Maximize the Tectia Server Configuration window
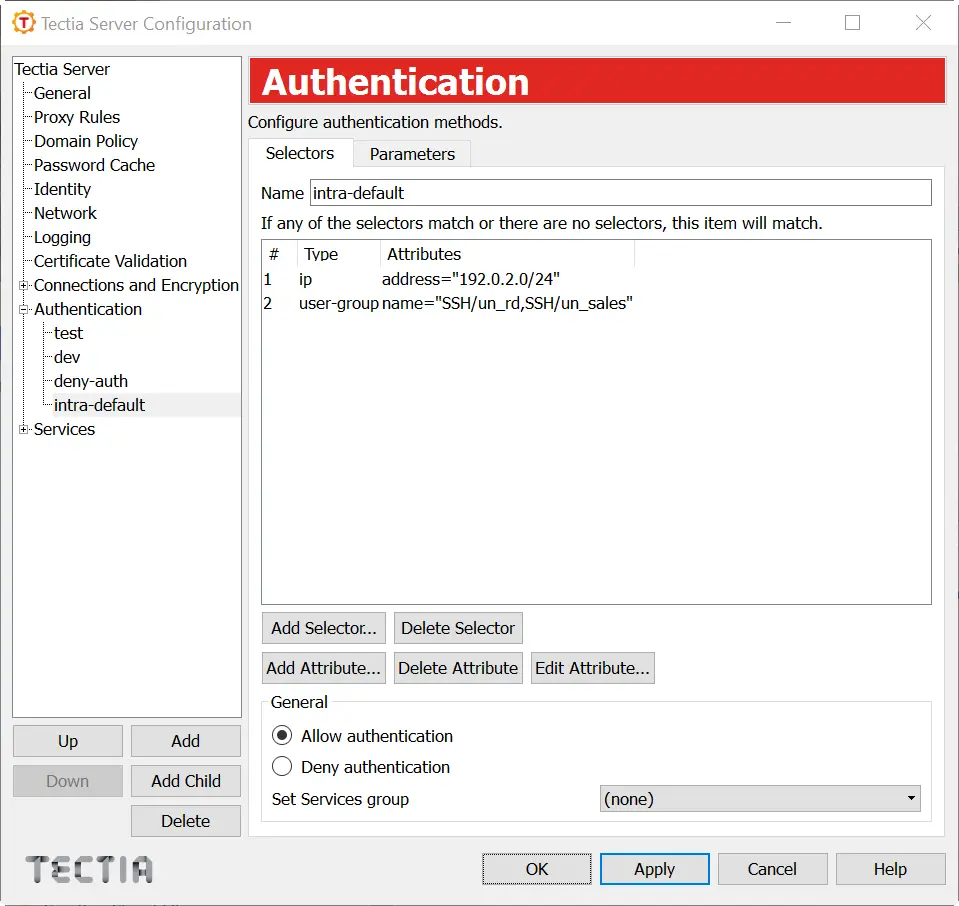The image size is (959, 906). (x=852, y=23)
